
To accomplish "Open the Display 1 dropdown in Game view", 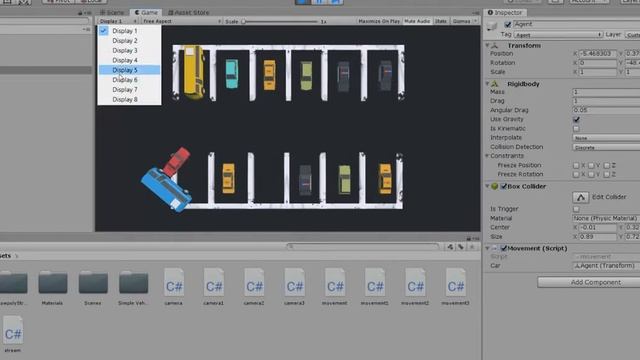I will (118, 21).
